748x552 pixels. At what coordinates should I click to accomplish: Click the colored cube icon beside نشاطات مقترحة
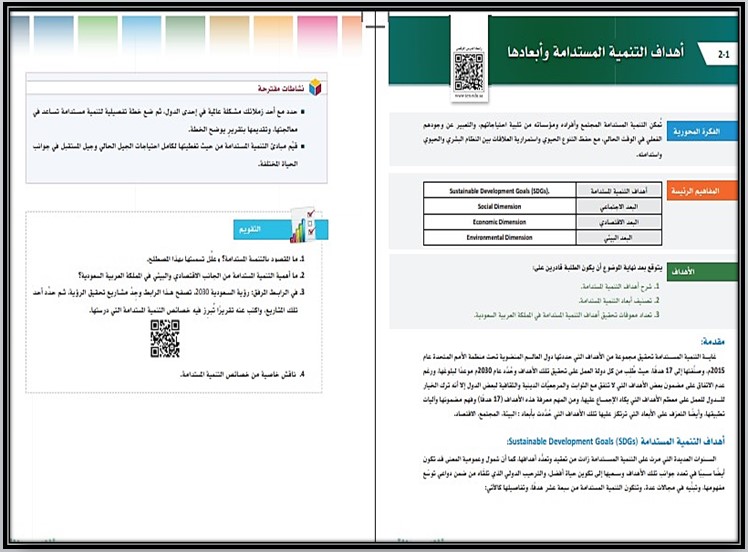pyautogui.click(x=315, y=87)
